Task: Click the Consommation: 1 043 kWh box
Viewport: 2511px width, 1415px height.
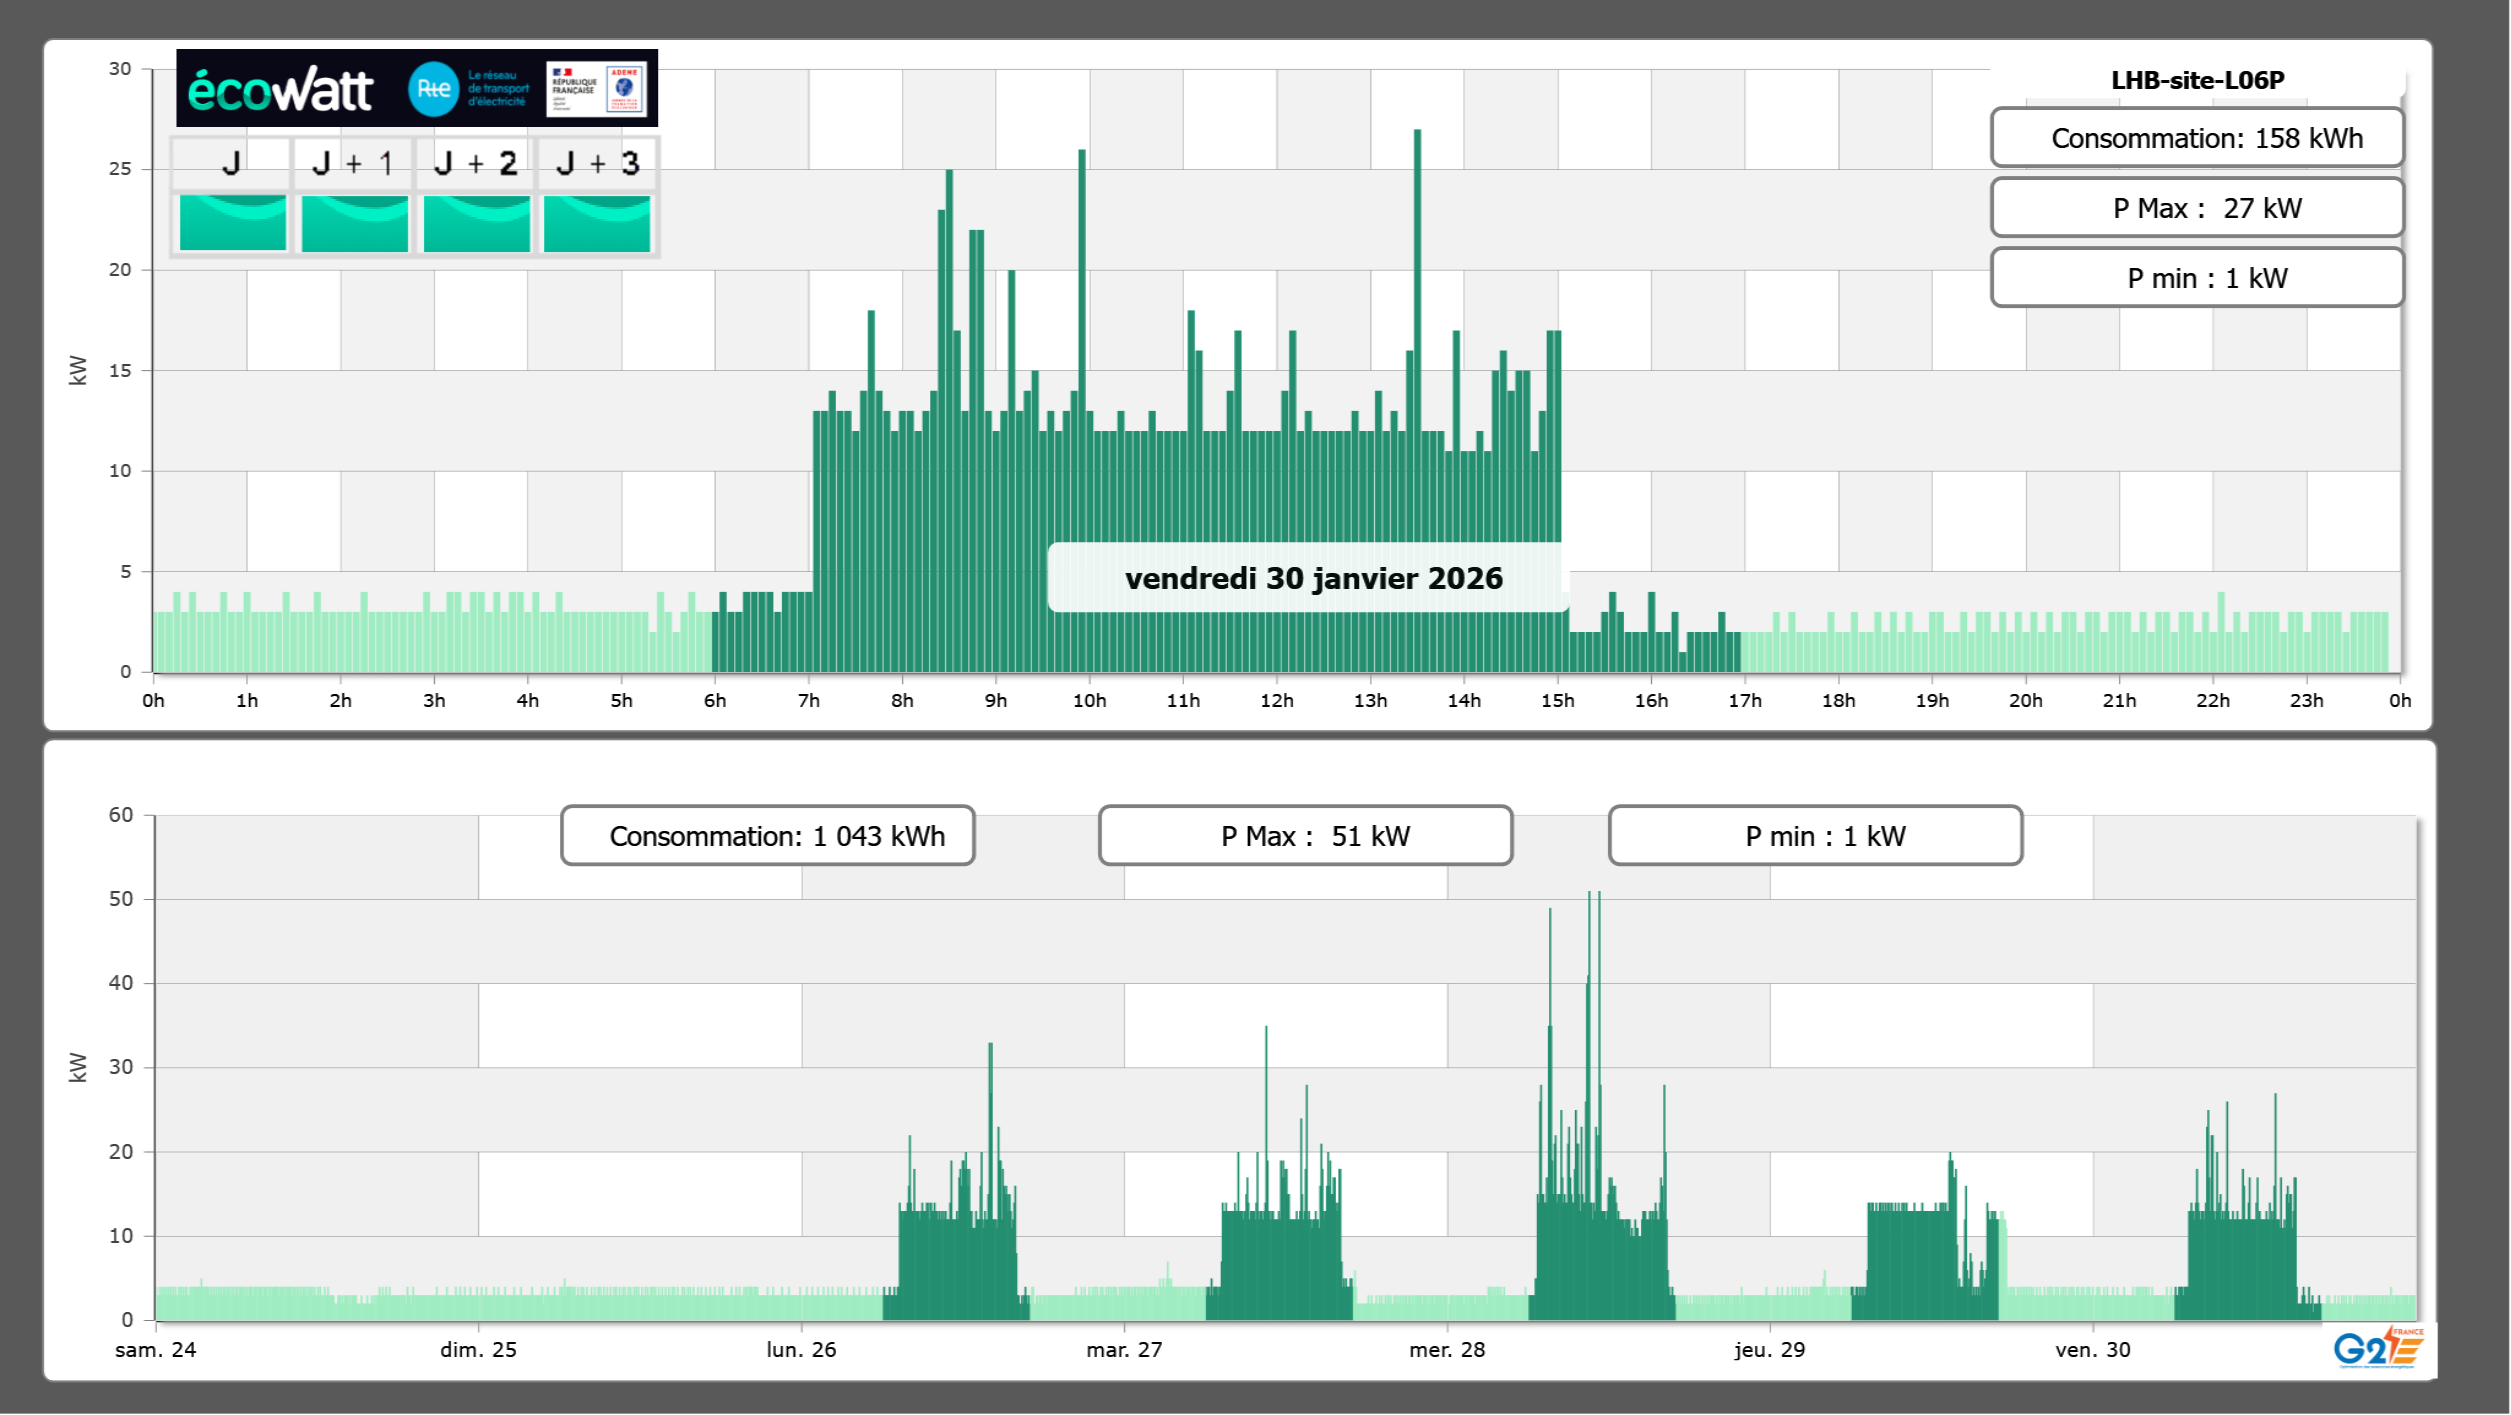Action: tap(767, 836)
